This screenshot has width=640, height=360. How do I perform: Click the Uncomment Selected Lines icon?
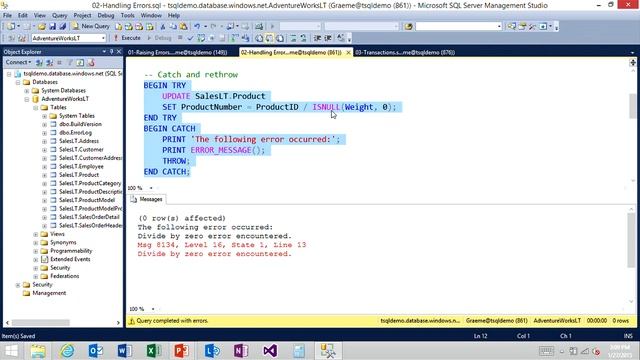point(303,38)
